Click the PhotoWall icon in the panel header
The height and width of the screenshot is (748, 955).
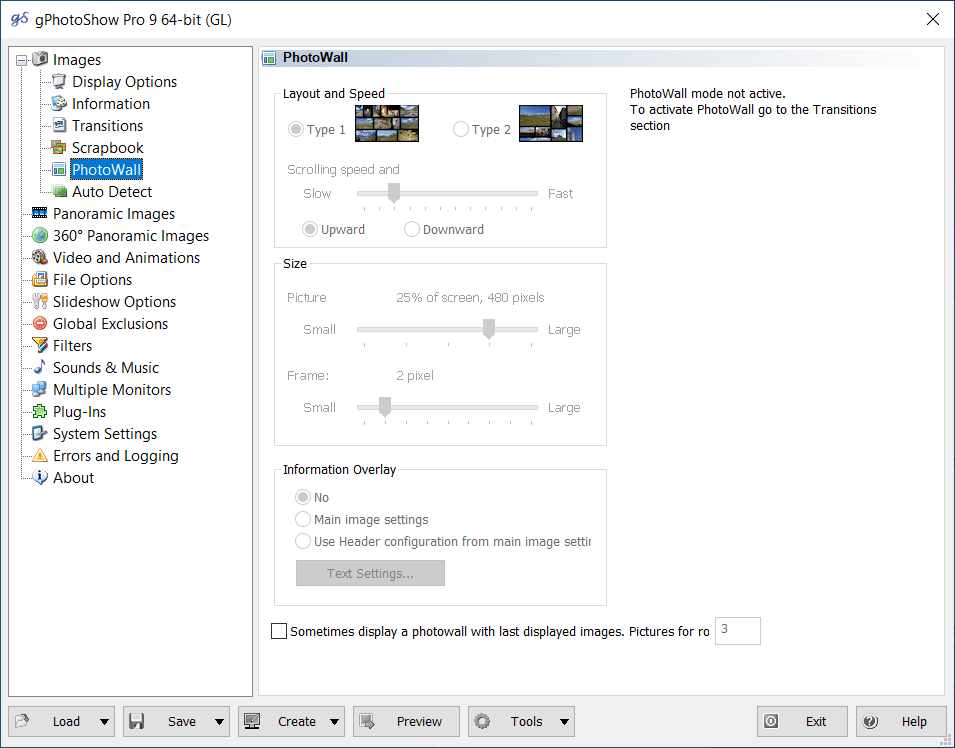point(269,58)
